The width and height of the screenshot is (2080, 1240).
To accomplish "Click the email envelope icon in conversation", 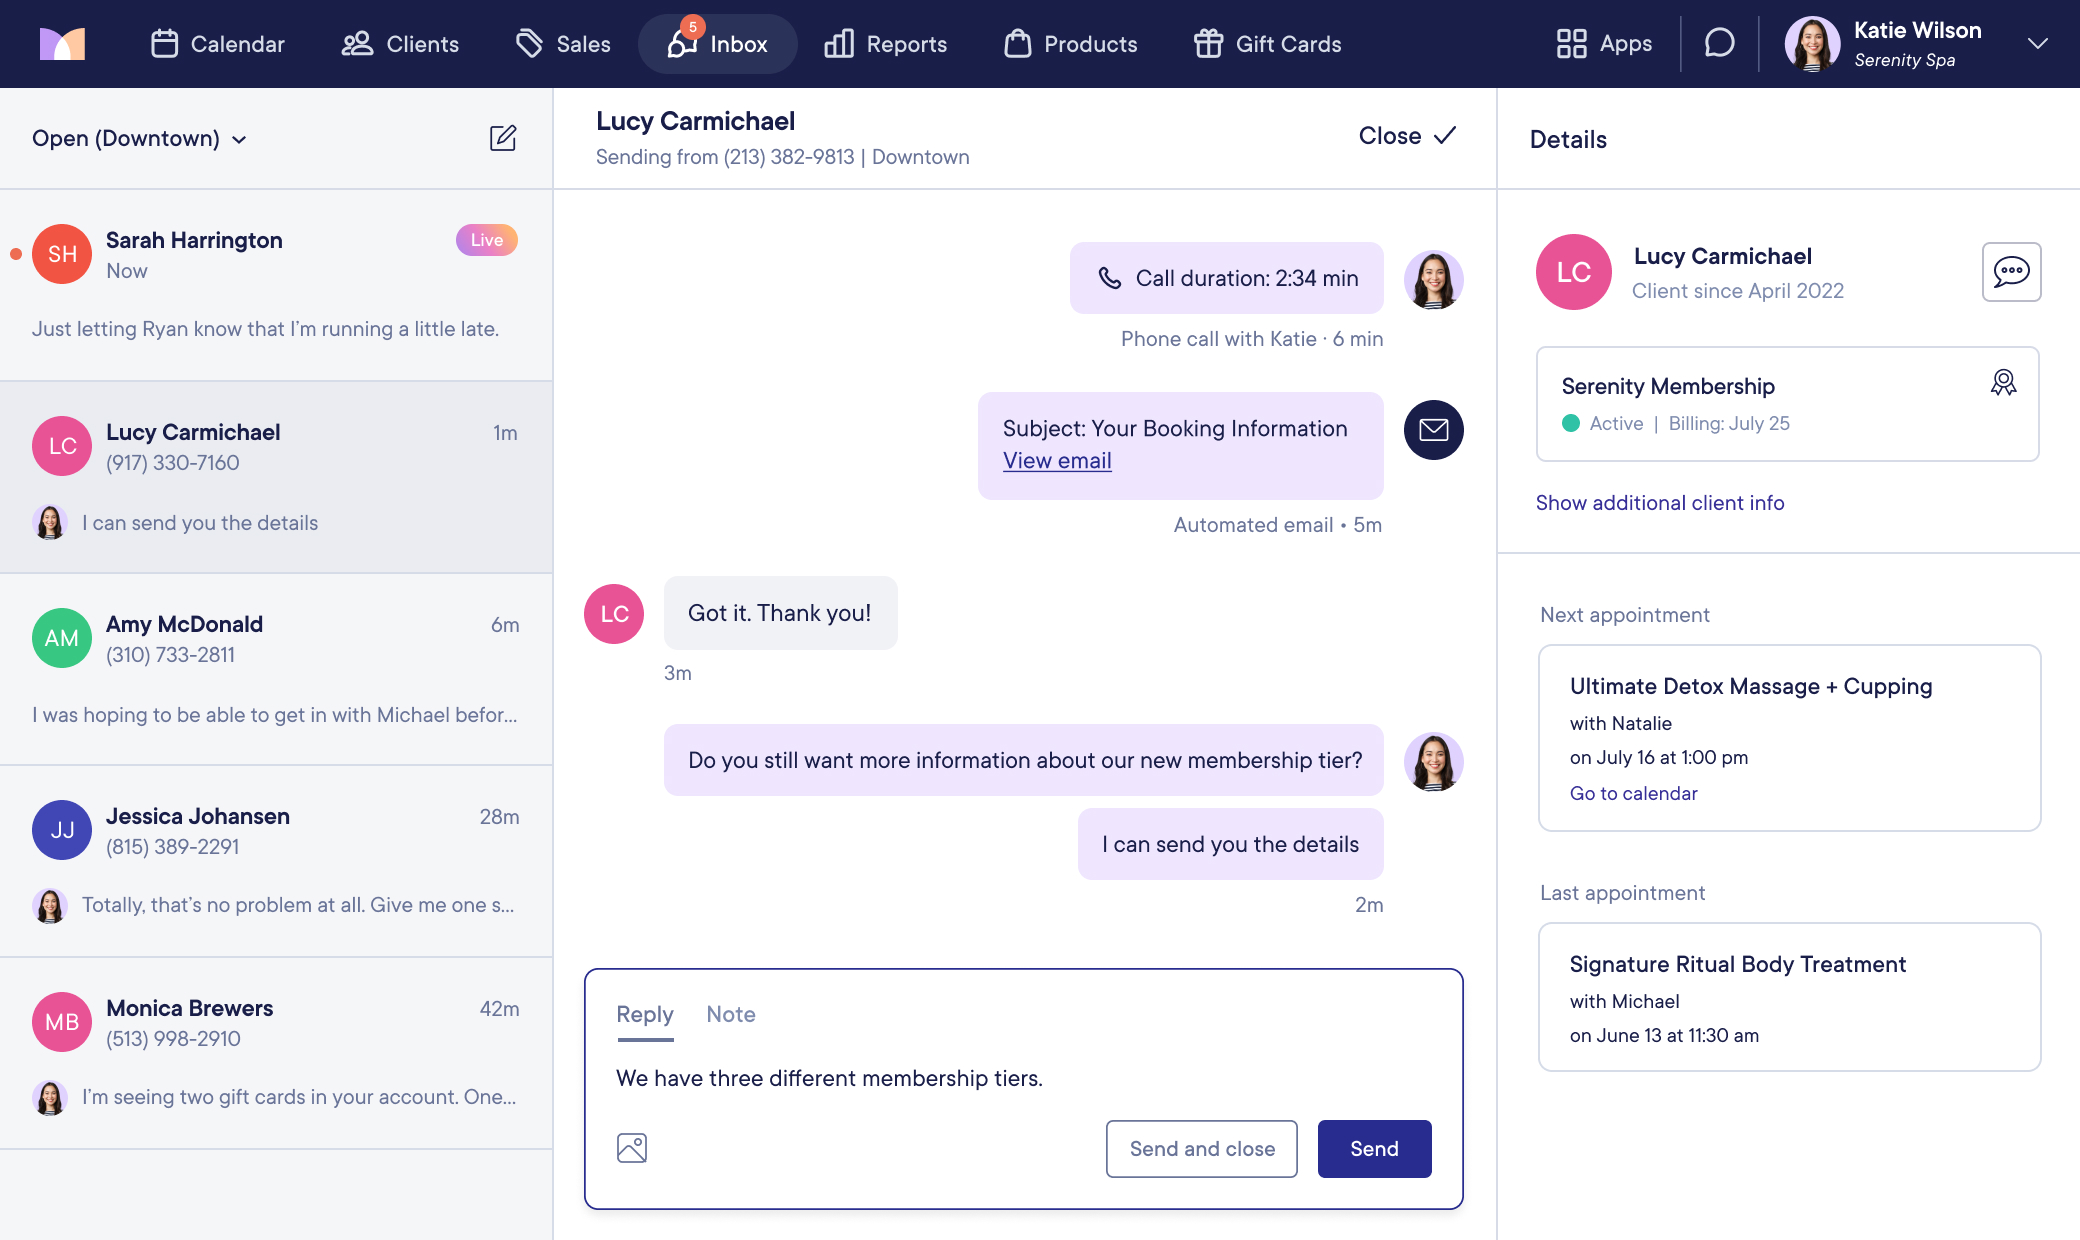I will click(1433, 430).
